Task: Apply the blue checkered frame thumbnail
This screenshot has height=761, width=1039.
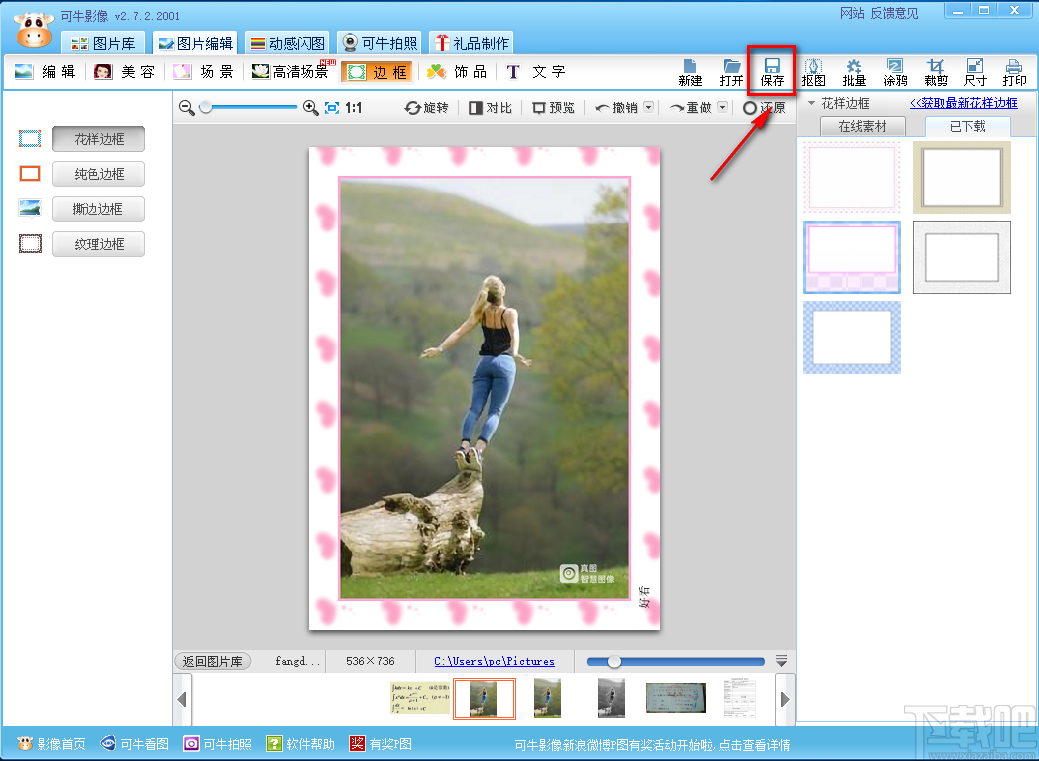Action: 852,337
